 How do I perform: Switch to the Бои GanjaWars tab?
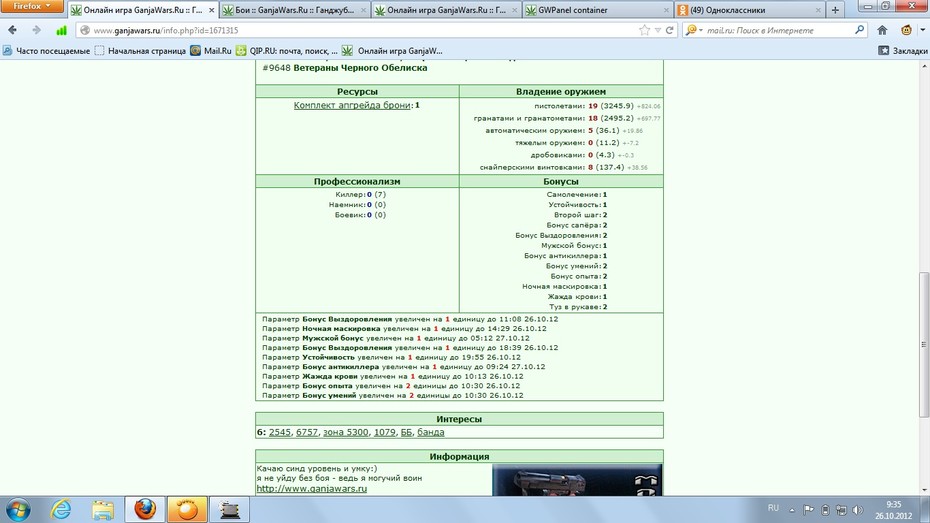tap(294, 10)
